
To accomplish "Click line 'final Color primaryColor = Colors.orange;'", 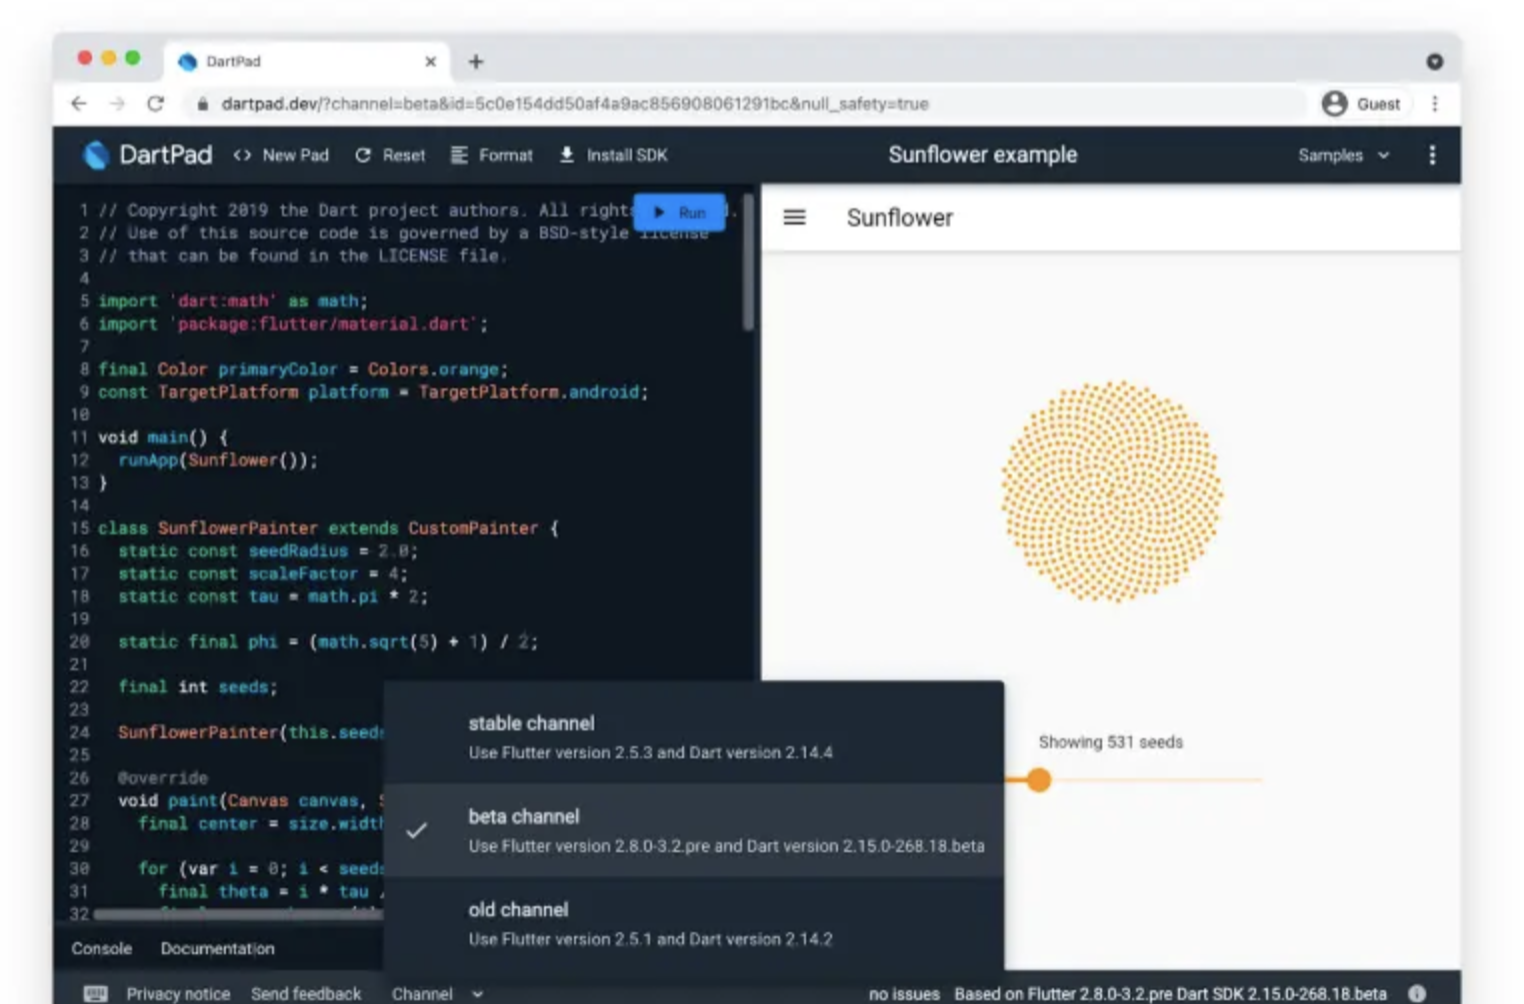I will [303, 369].
